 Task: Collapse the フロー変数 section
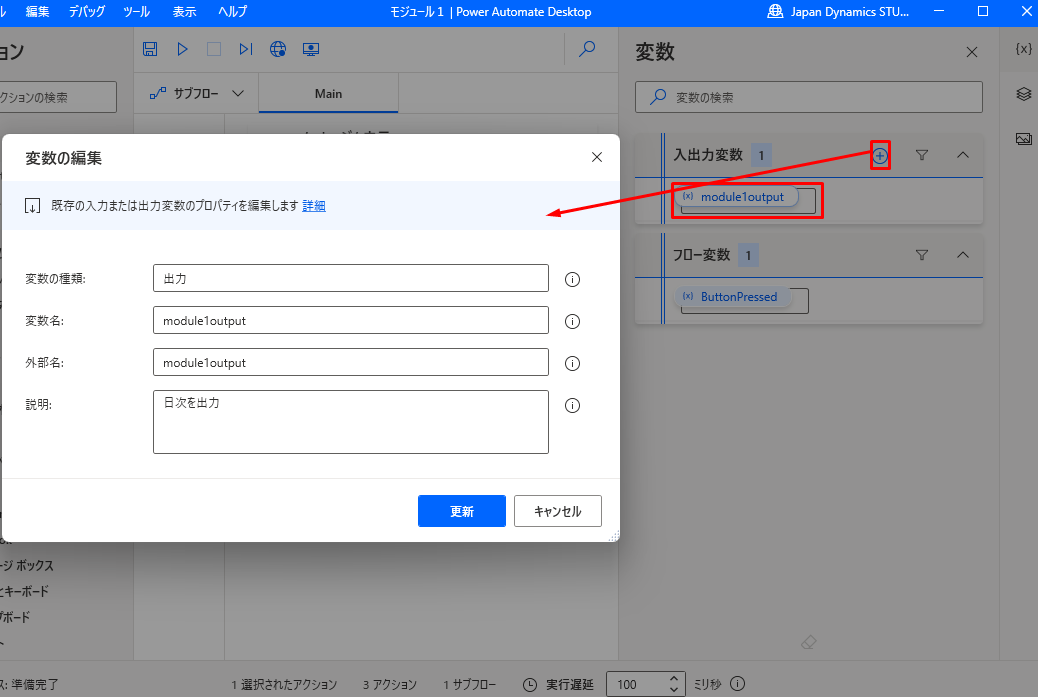point(963,255)
